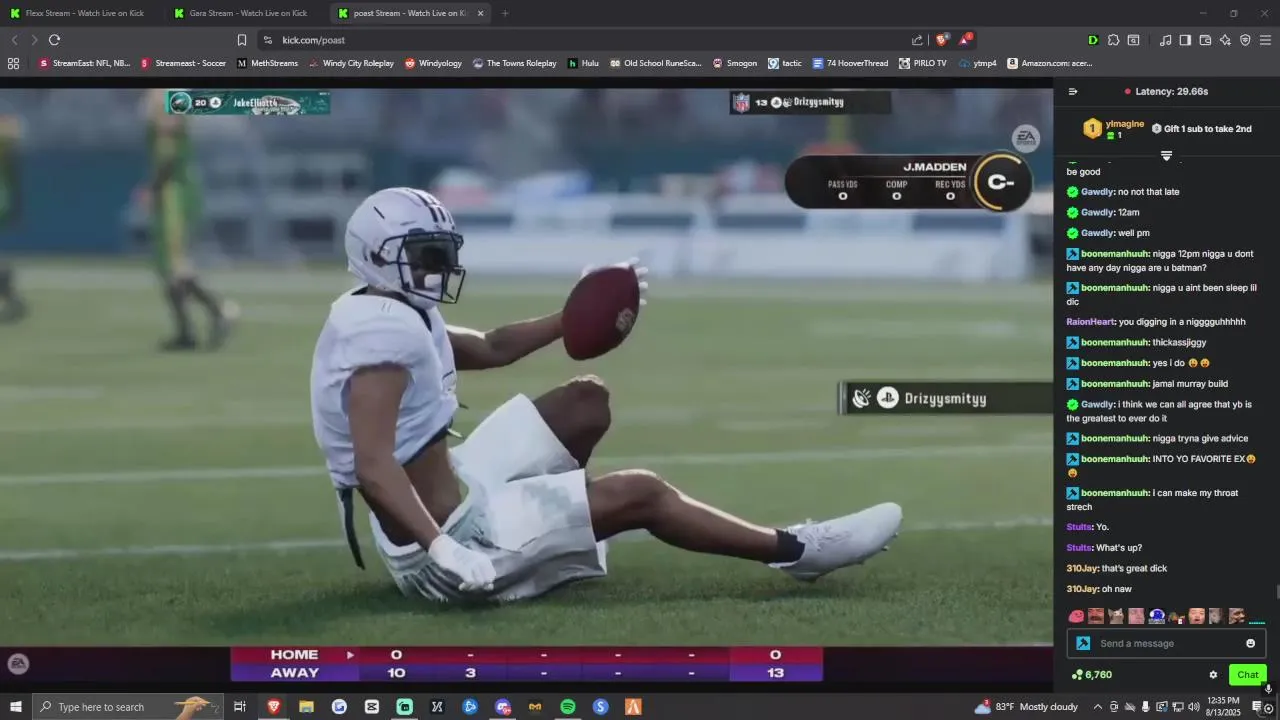Screen dimensions: 1280x720
Task: Open a new browser tab
Action: click(x=505, y=13)
